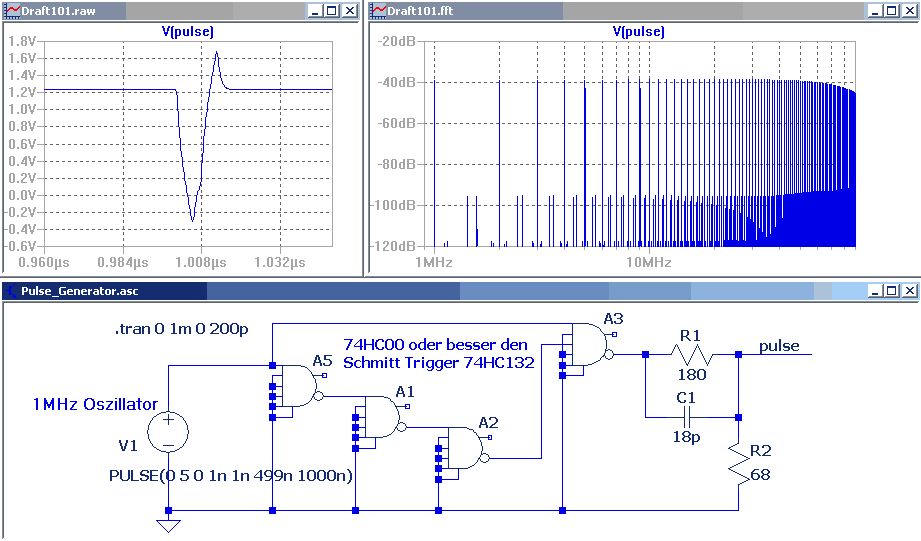Select resistor R1 symbol
The width and height of the screenshot is (921, 541).
[692, 354]
